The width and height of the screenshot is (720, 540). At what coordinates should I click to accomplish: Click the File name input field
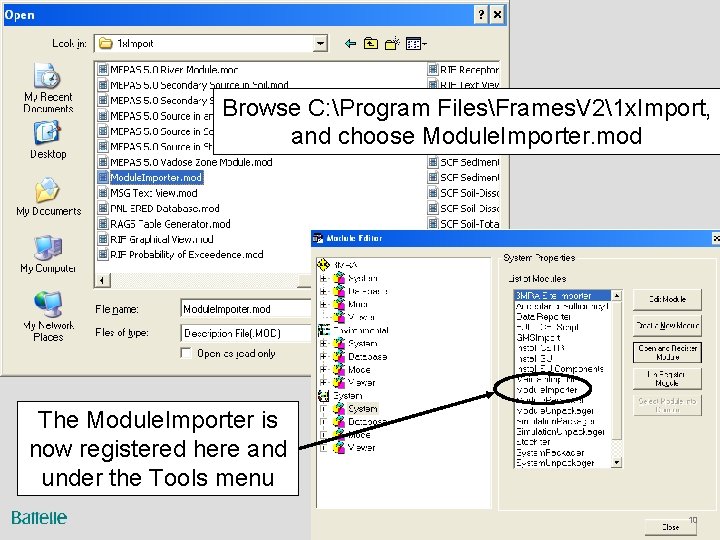tap(246, 309)
